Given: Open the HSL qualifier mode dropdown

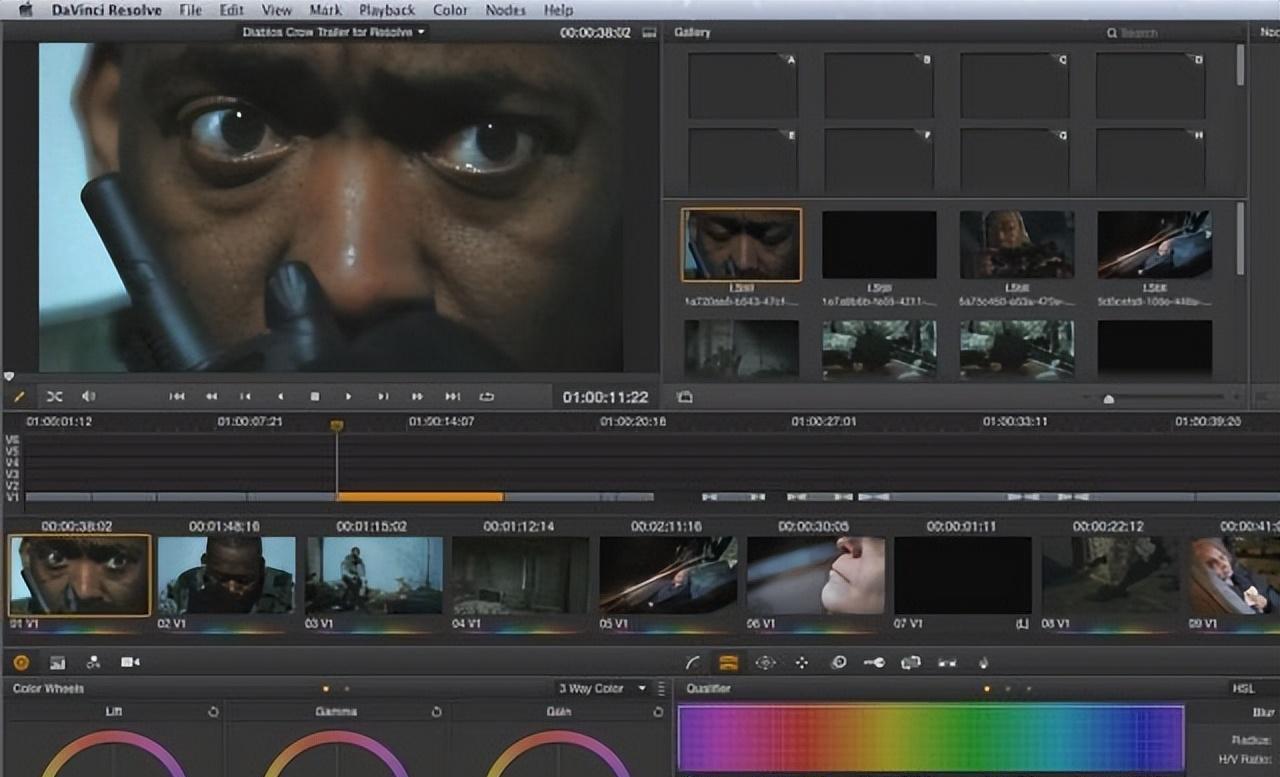Looking at the screenshot, I should click(x=1254, y=689).
